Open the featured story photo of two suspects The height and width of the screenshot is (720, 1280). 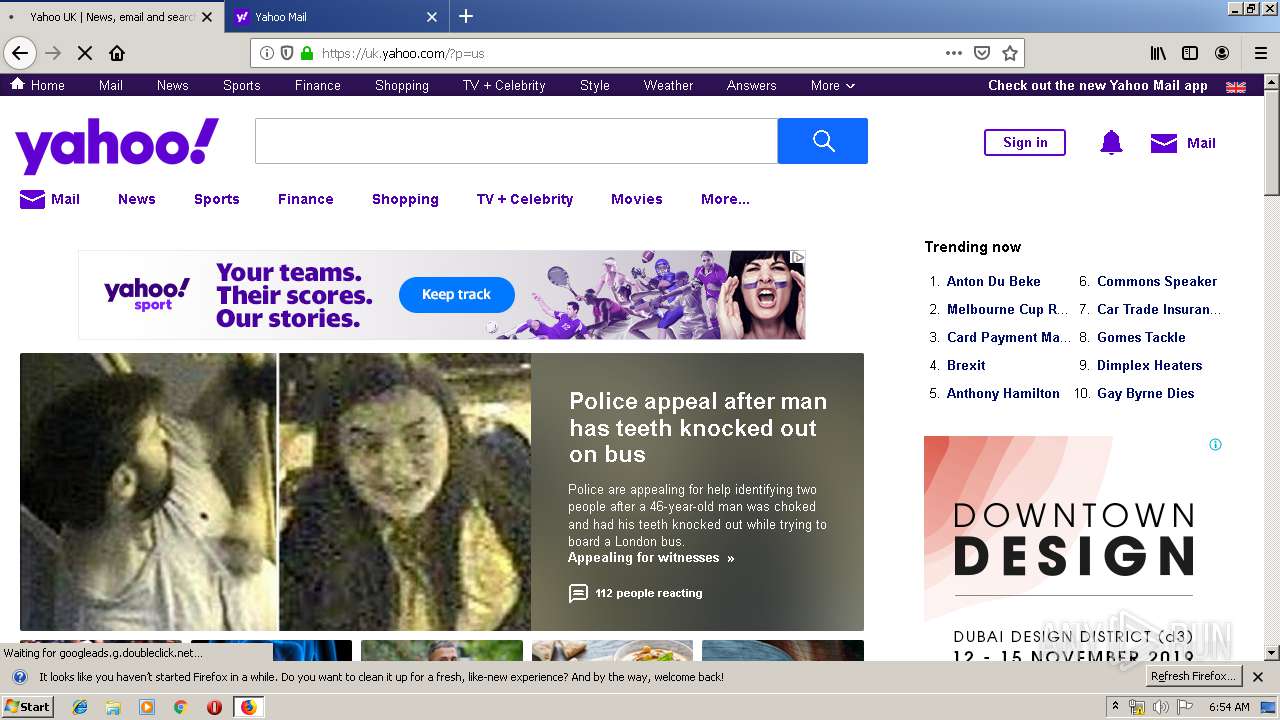pos(275,491)
